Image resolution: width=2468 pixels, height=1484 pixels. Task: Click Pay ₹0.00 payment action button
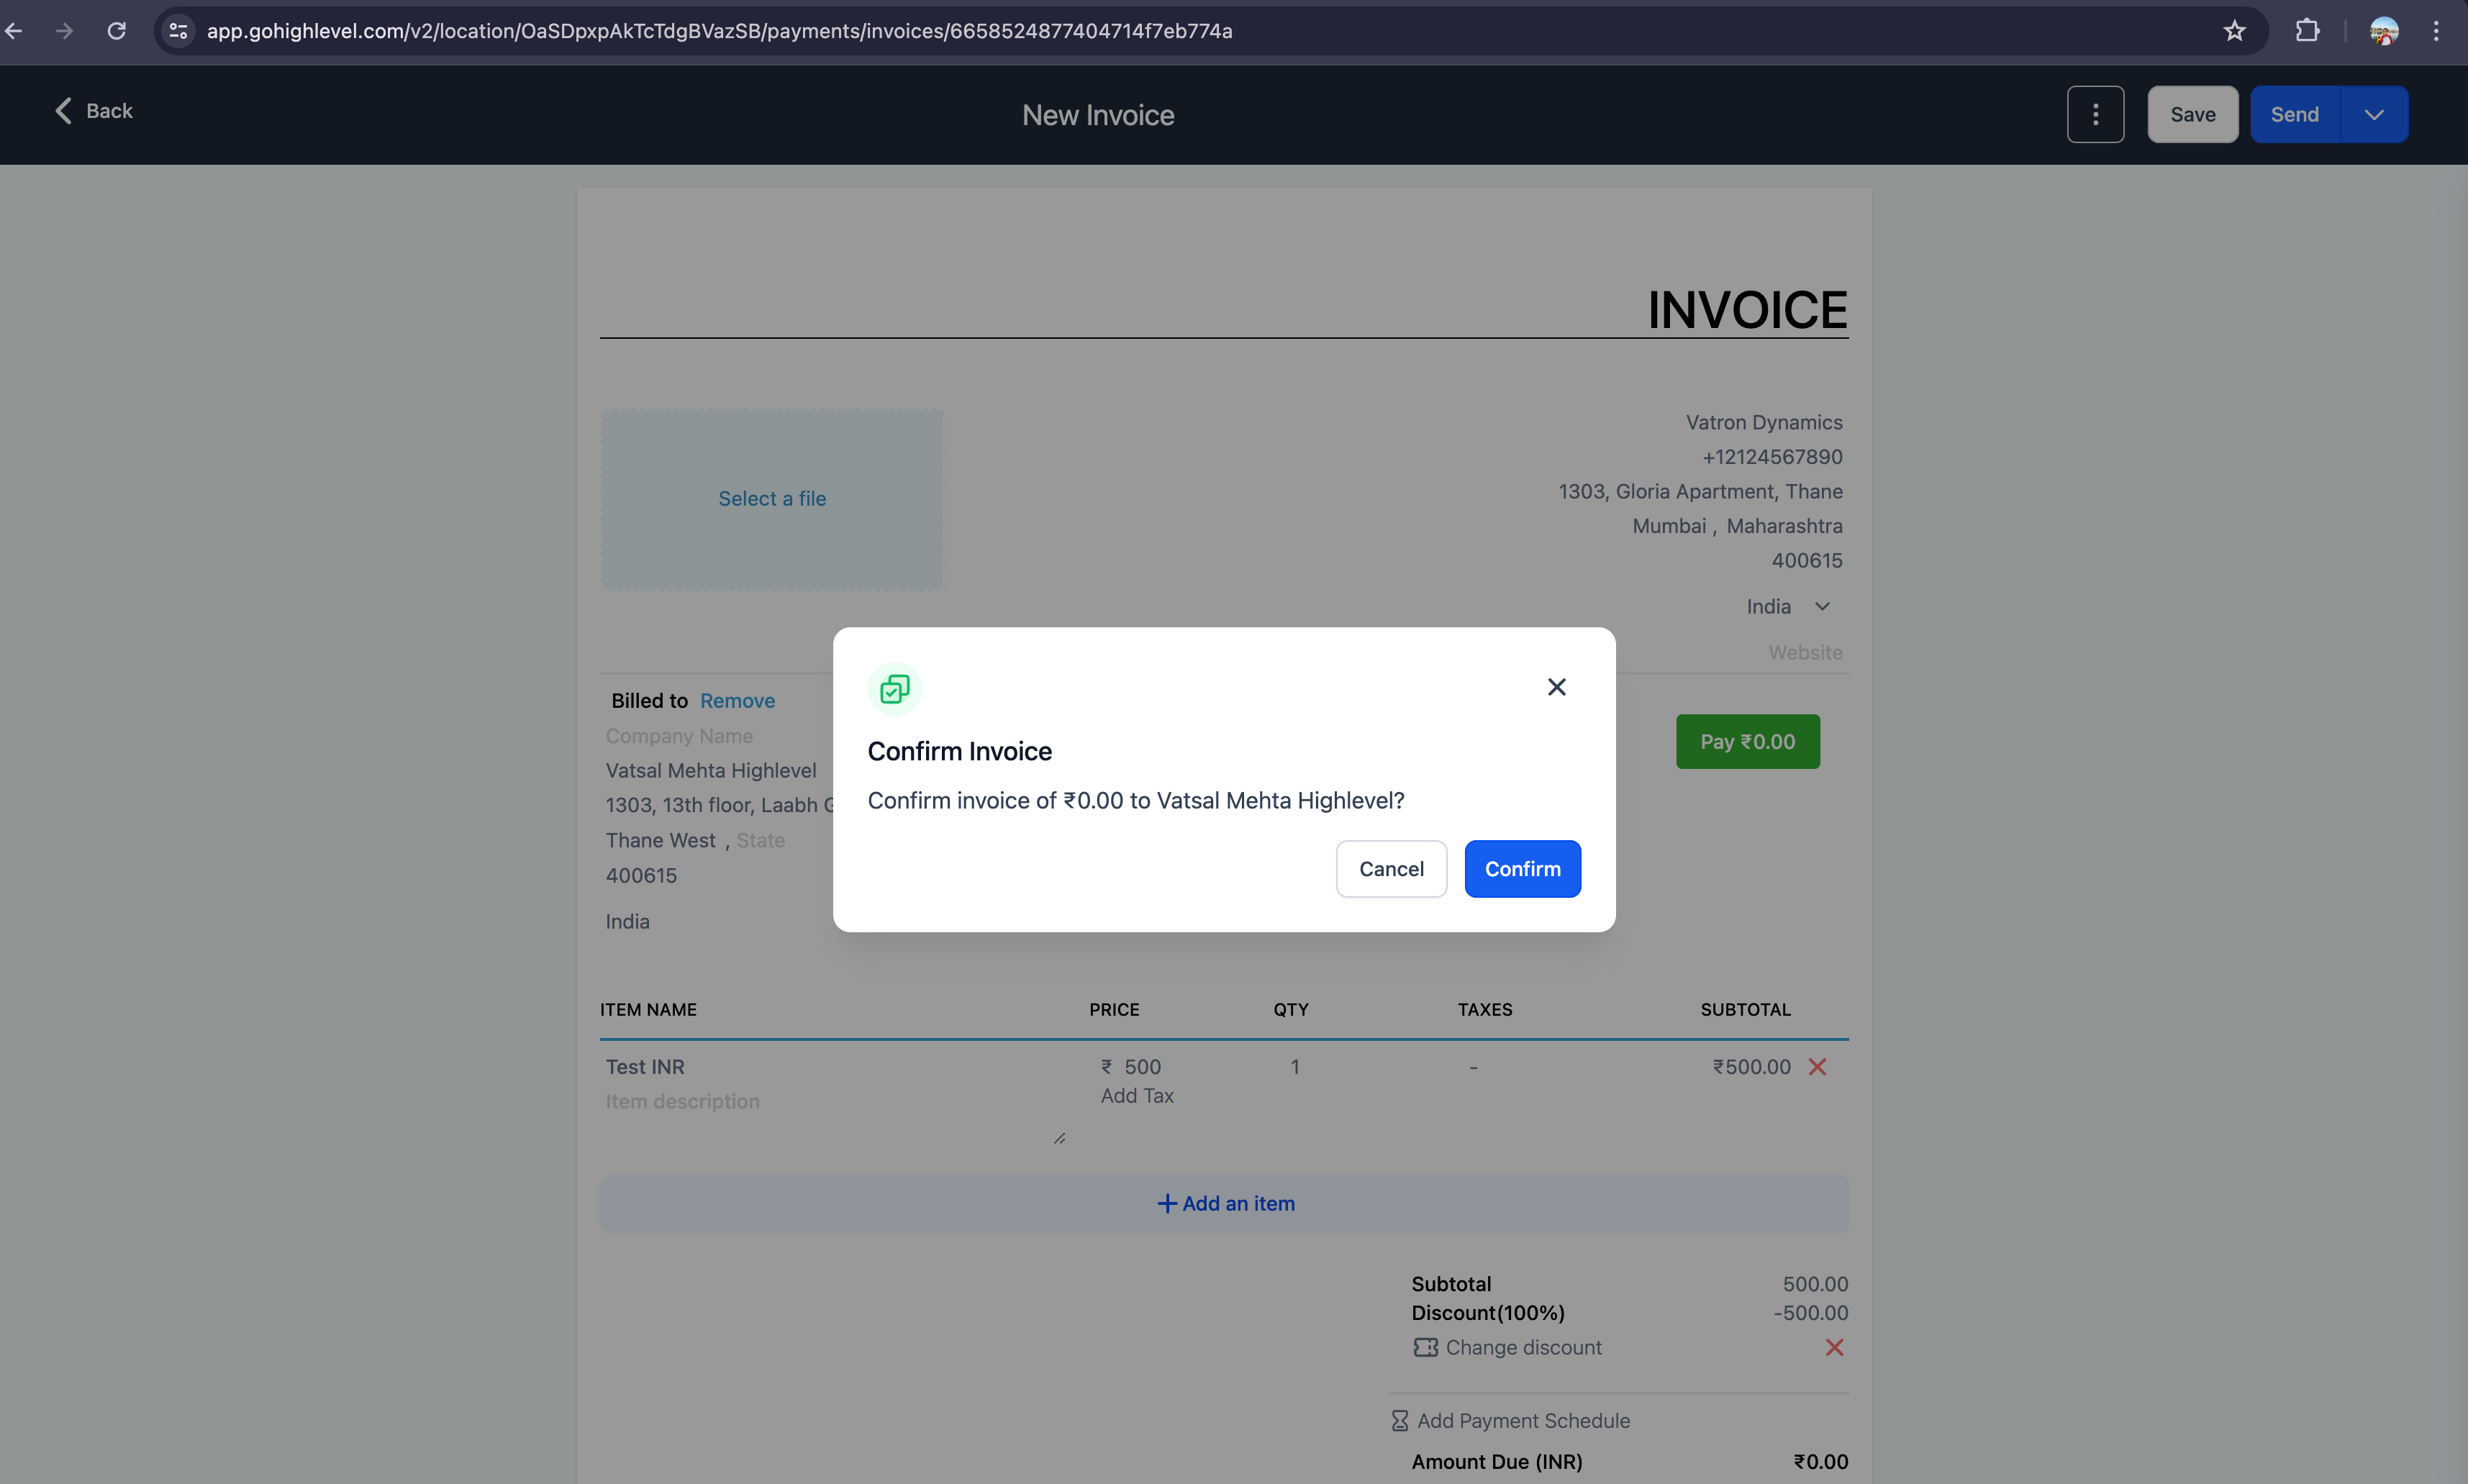click(x=1748, y=740)
